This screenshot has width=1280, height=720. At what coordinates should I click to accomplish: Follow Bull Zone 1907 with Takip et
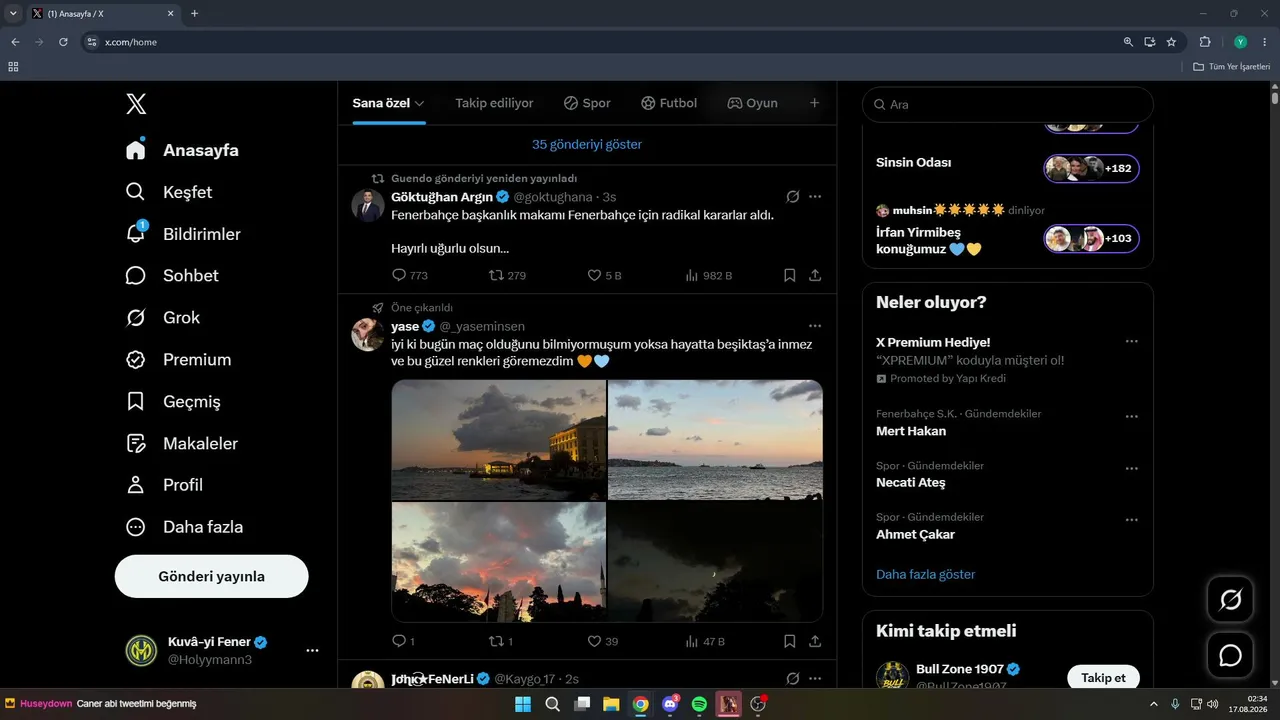1104,678
